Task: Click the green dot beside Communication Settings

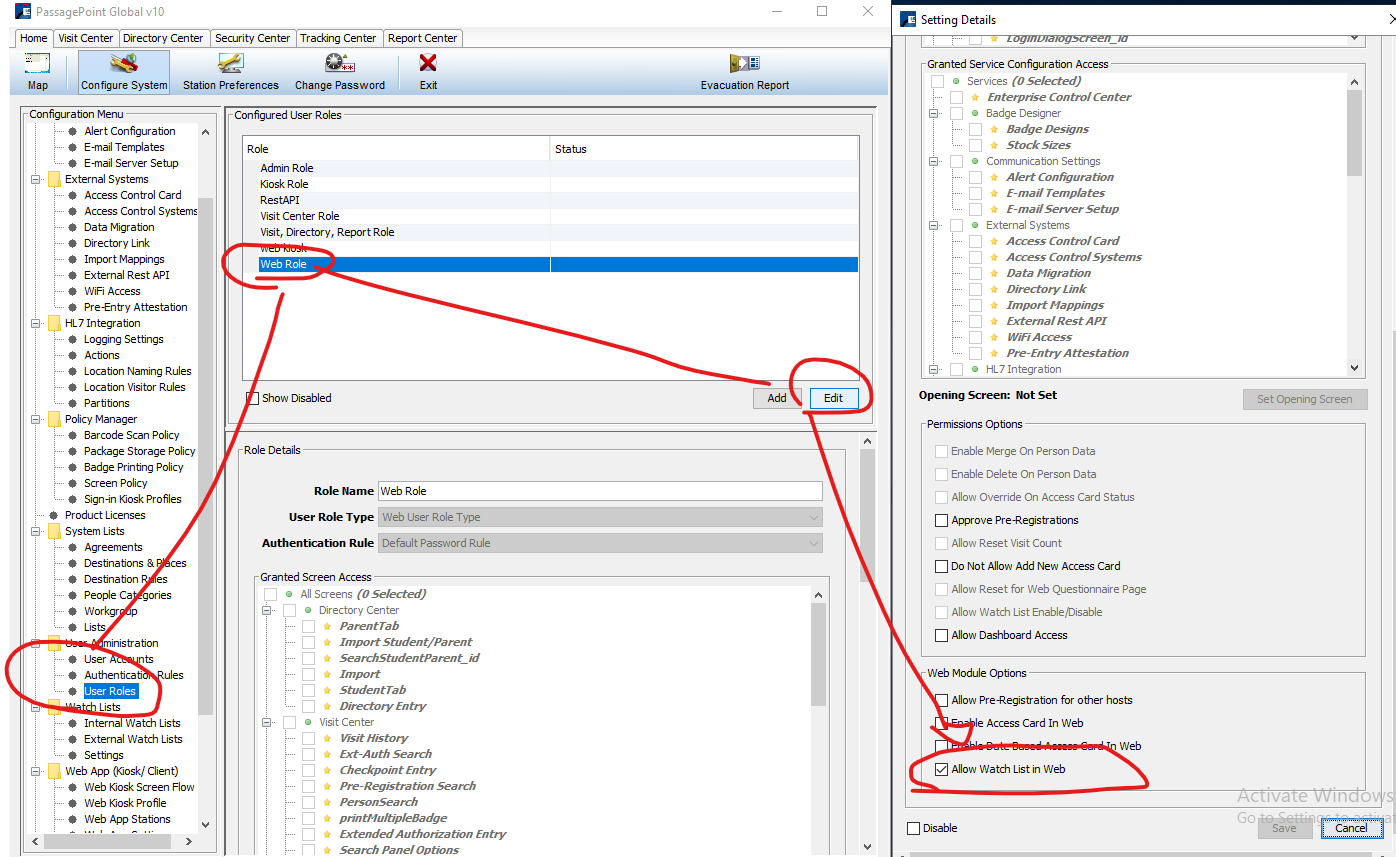Action: click(975, 161)
